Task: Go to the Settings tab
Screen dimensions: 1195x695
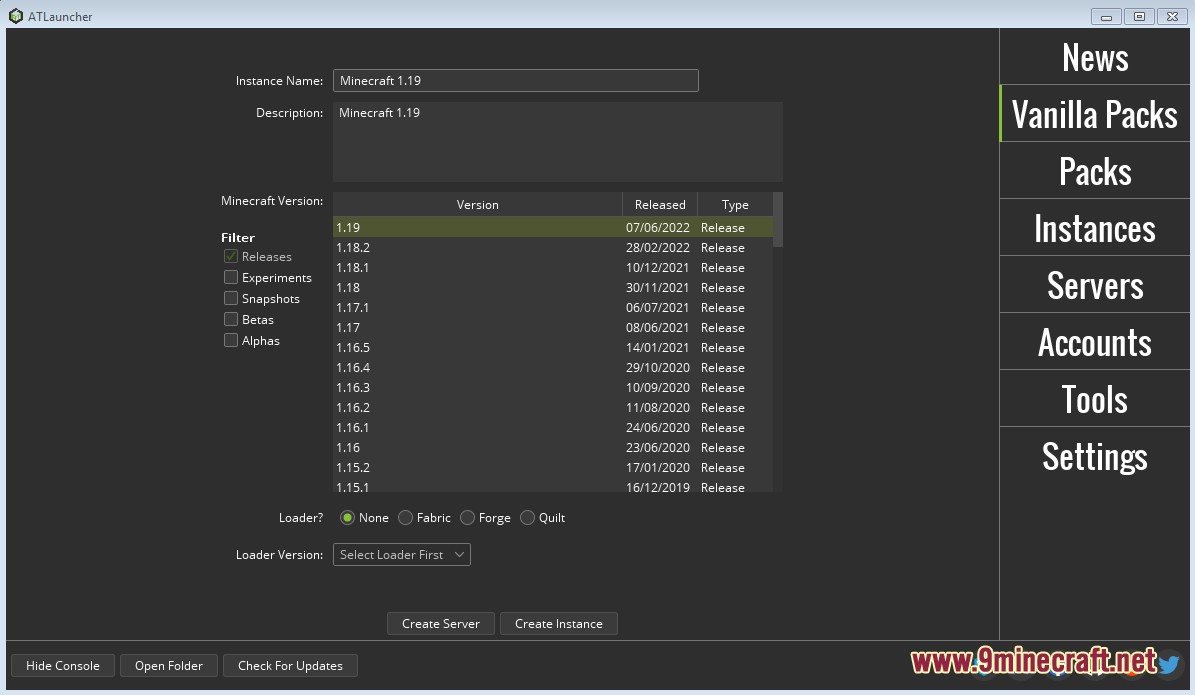Action: (1094, 456)
